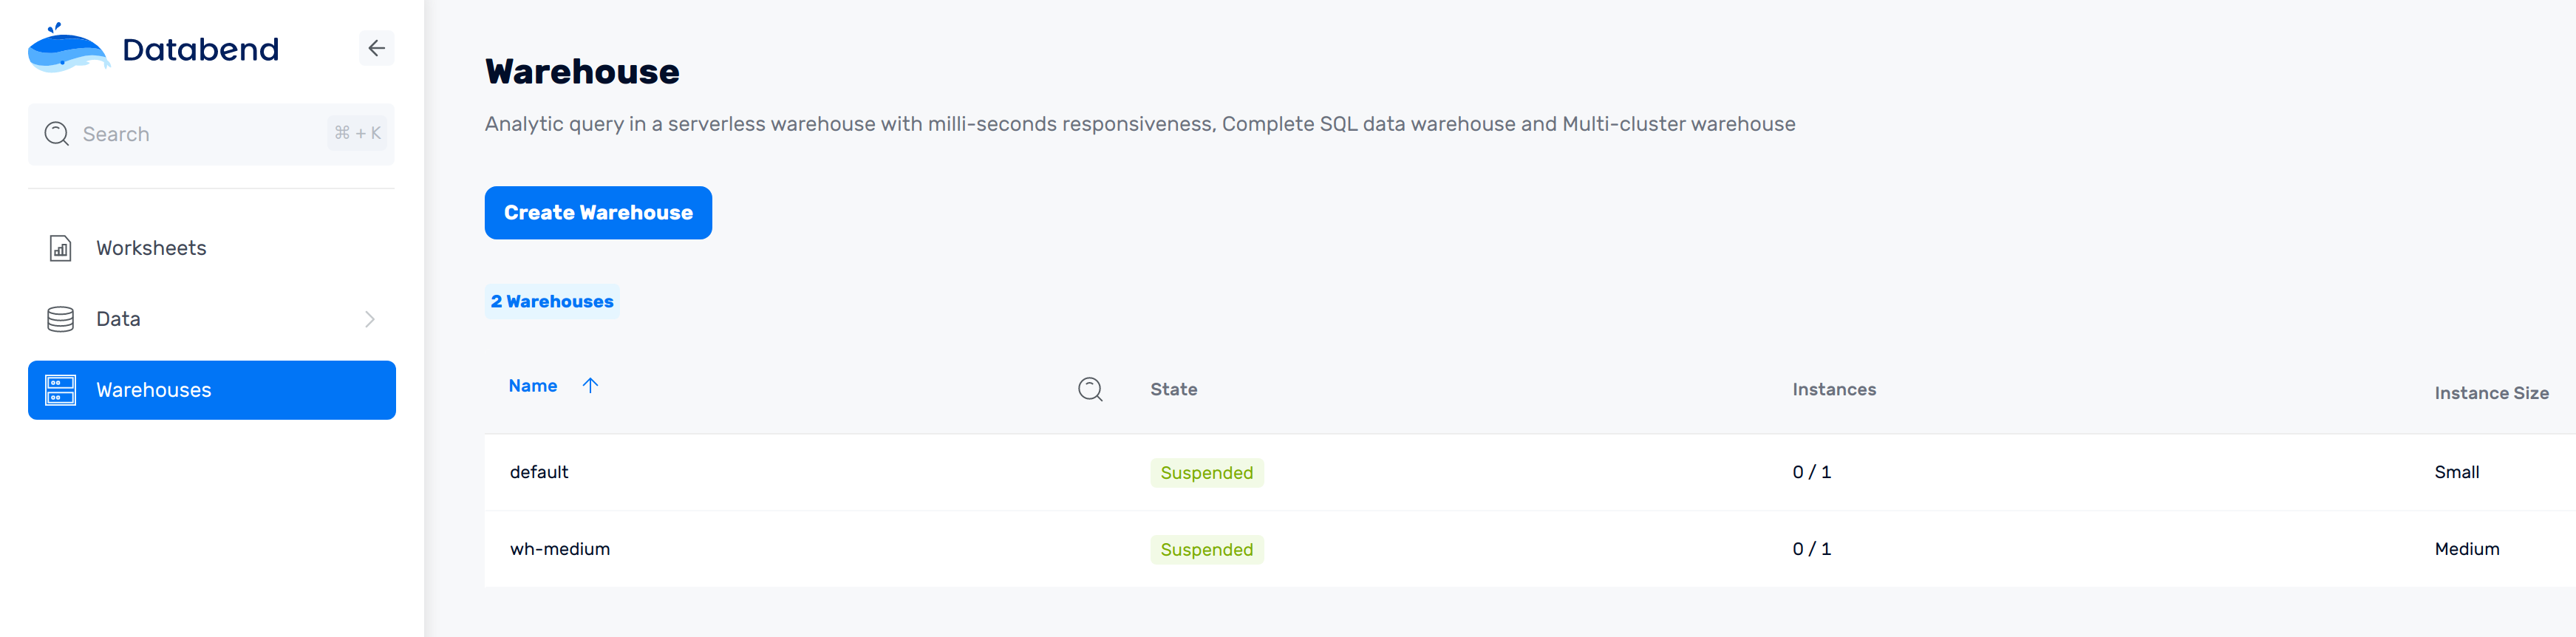Viewport: 2576px width, 637px height.
Task: Open the default warehouse row
Action: point(1530,472)
